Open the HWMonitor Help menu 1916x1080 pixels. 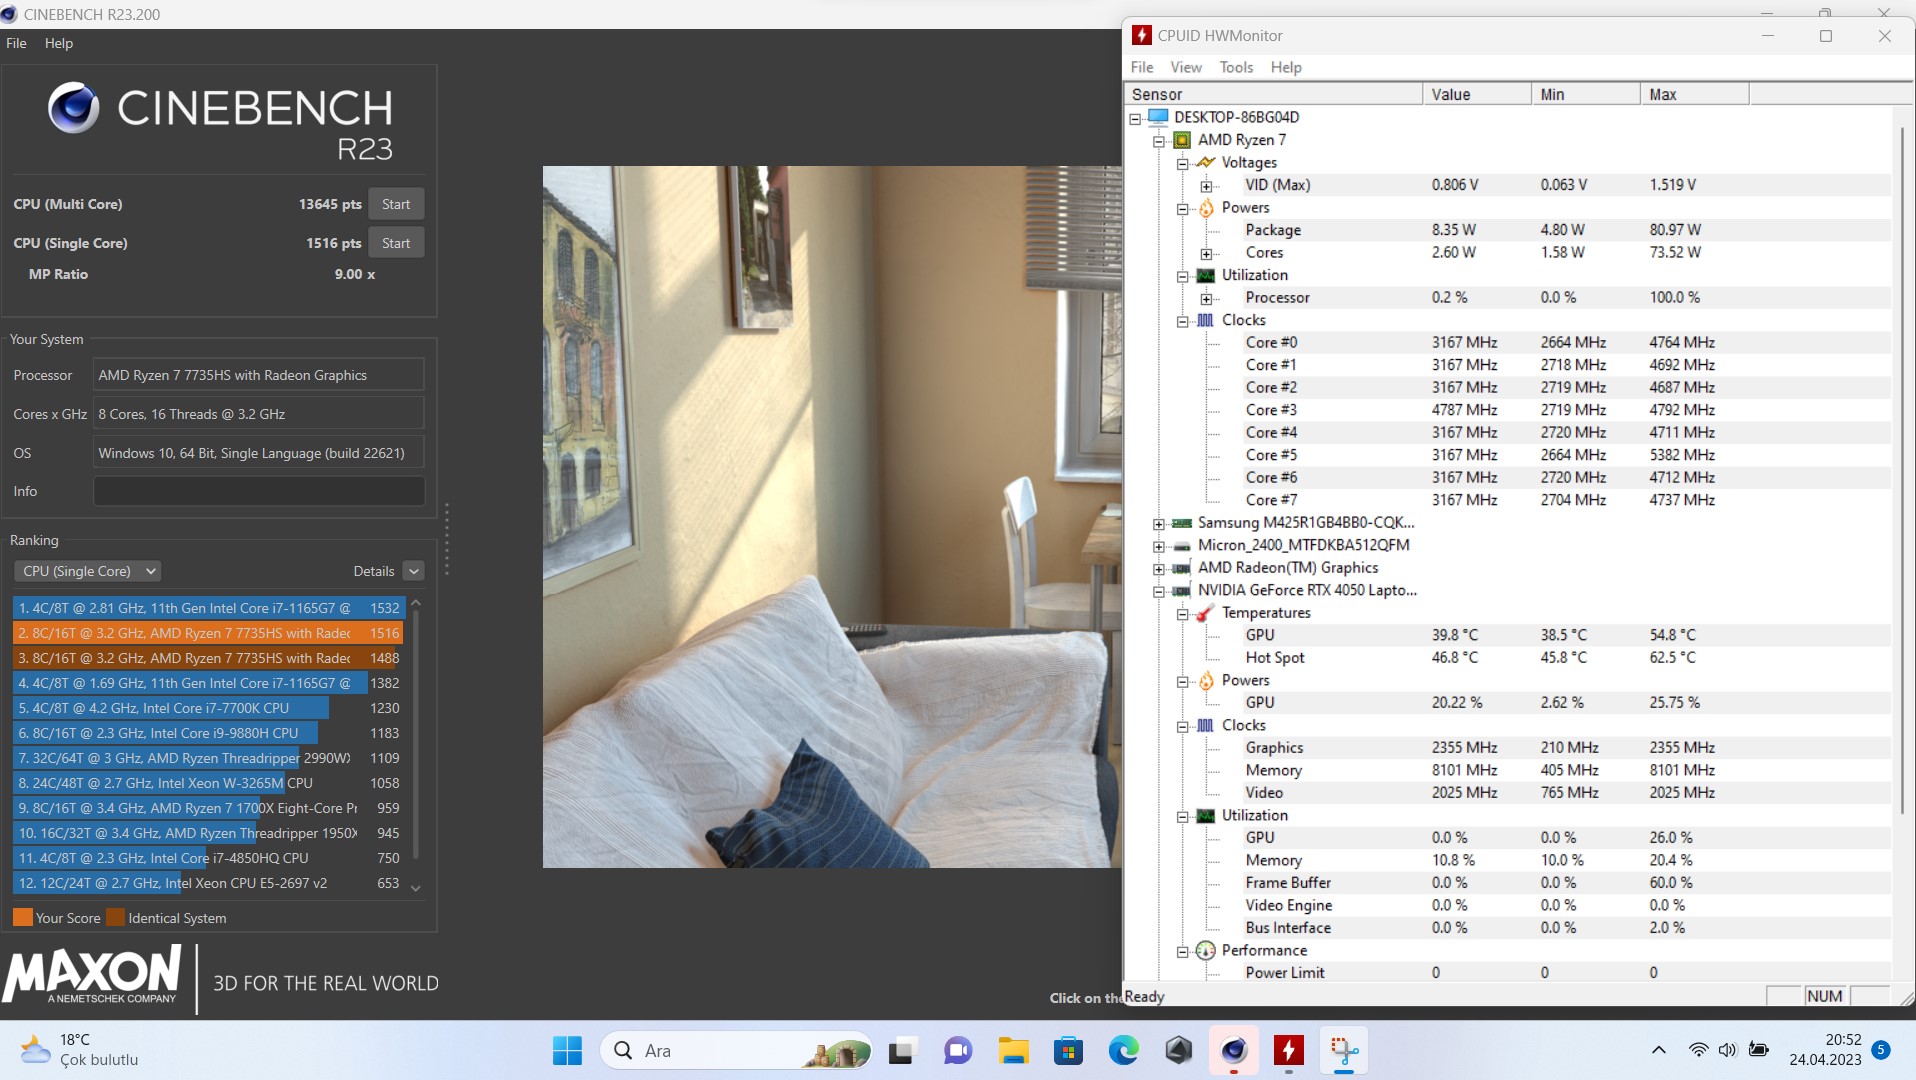pos(1286,67)
